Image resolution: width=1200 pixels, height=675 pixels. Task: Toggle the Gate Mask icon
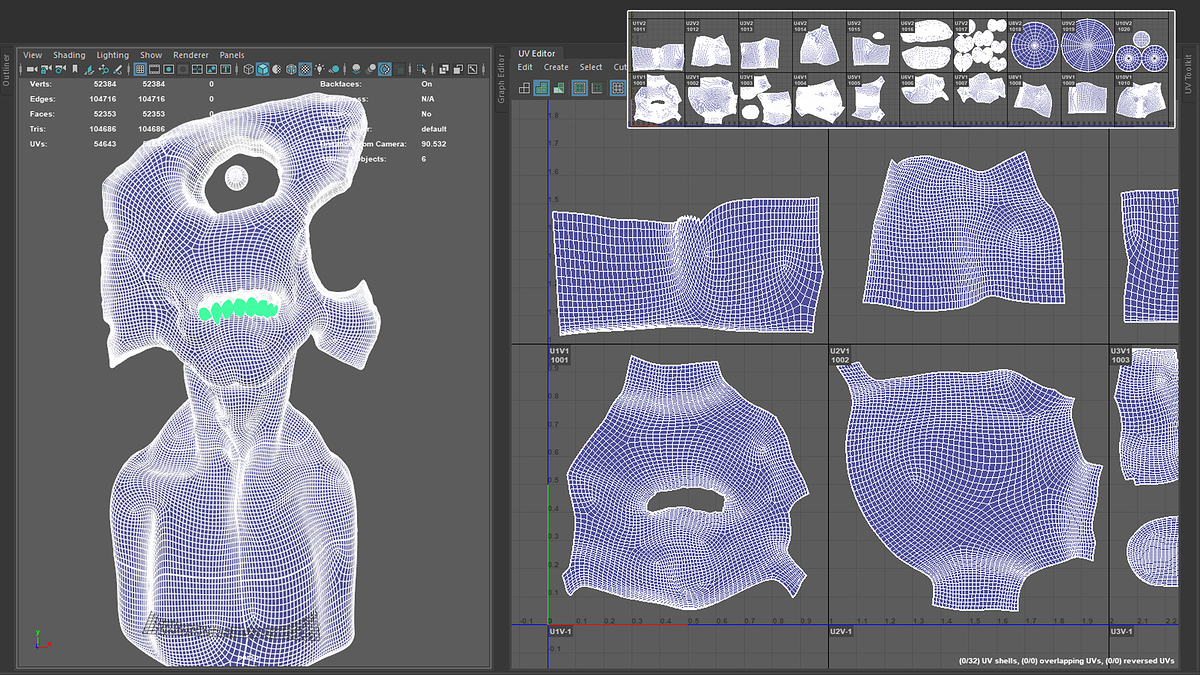182,69
